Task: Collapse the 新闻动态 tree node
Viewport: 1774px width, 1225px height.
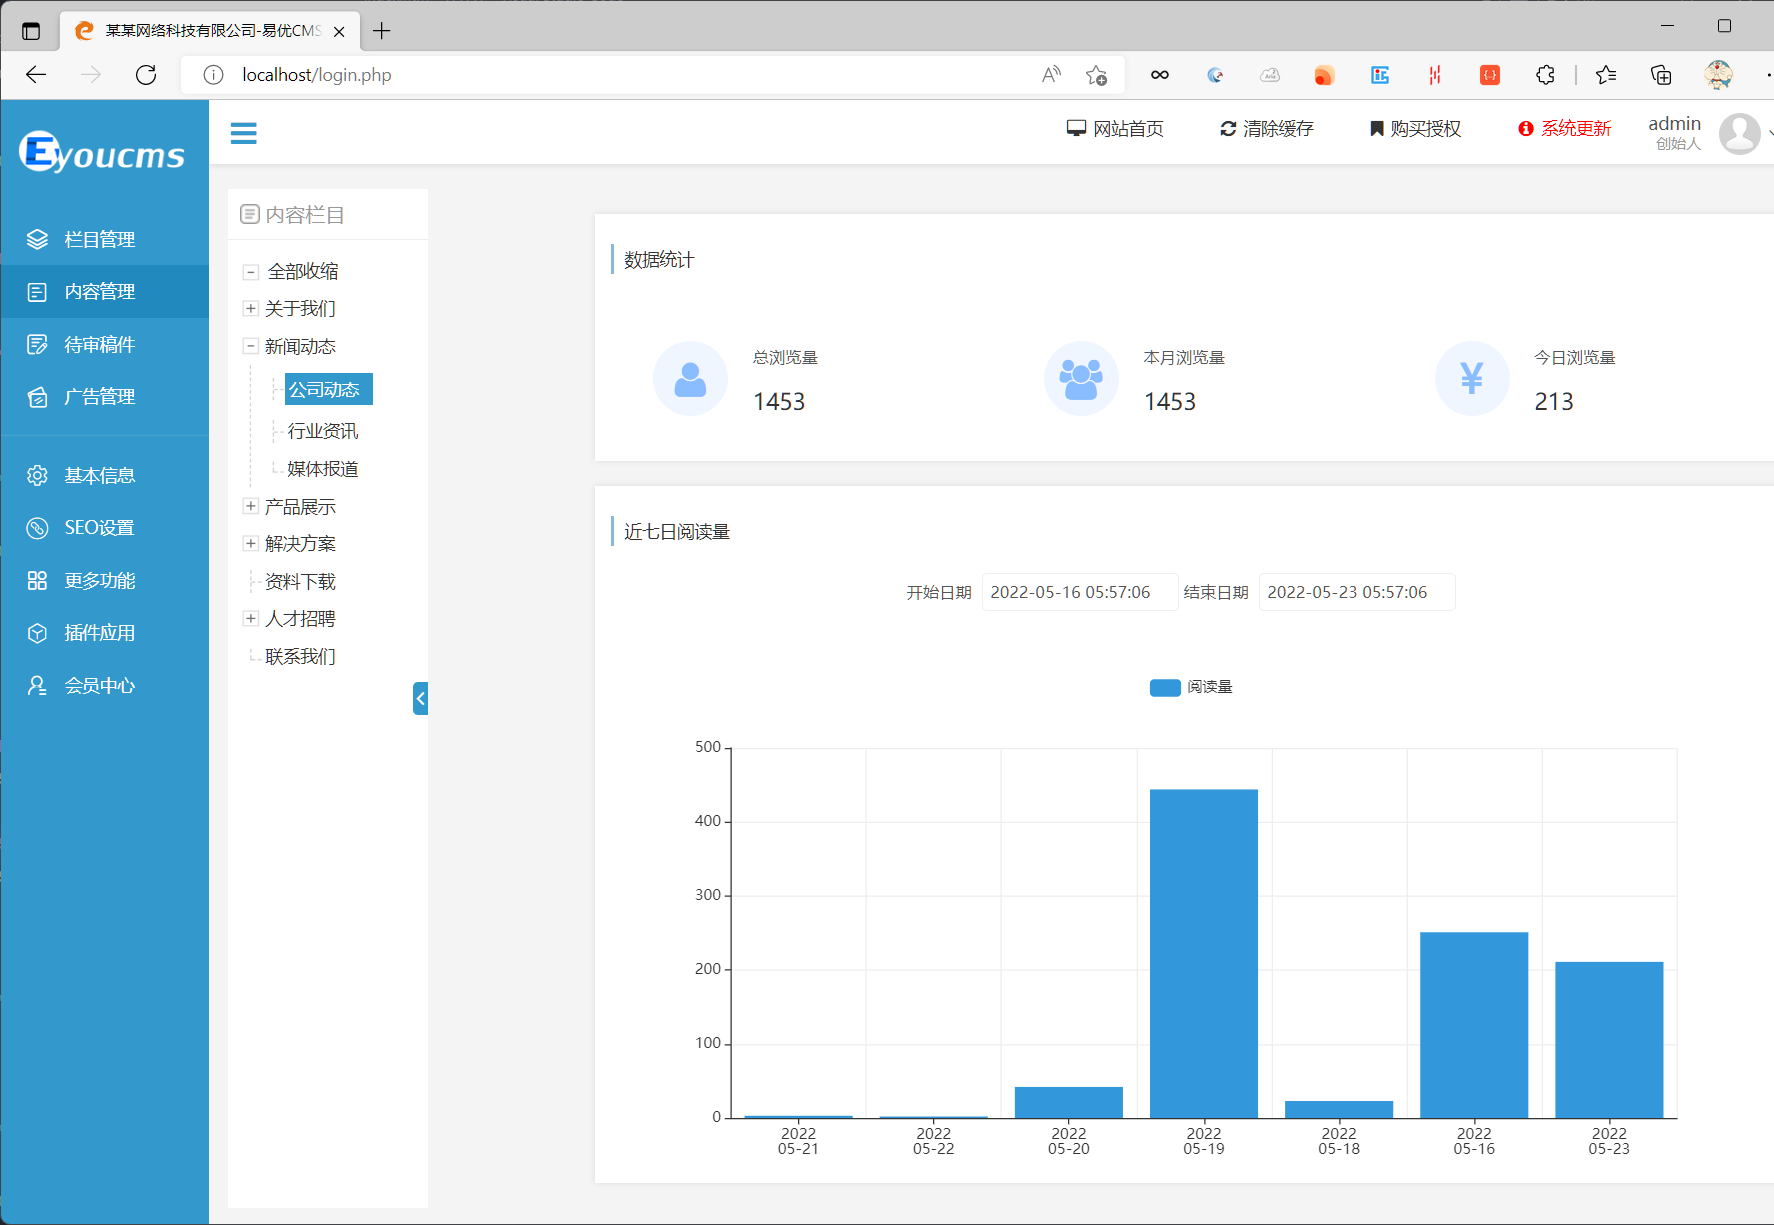Action: (251, 347)
